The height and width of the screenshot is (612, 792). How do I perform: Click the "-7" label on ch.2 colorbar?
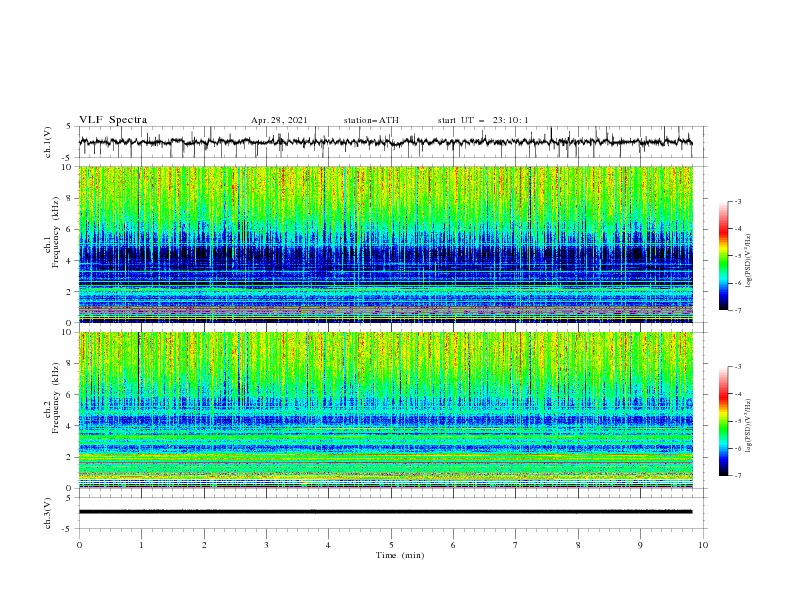(738, 476)
